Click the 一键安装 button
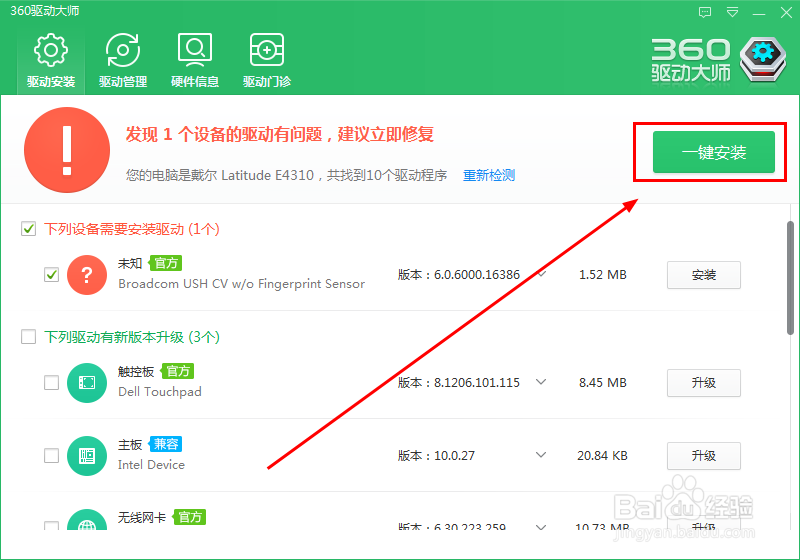The height and width of the screenshot is (560, 800). pos(714,152)
